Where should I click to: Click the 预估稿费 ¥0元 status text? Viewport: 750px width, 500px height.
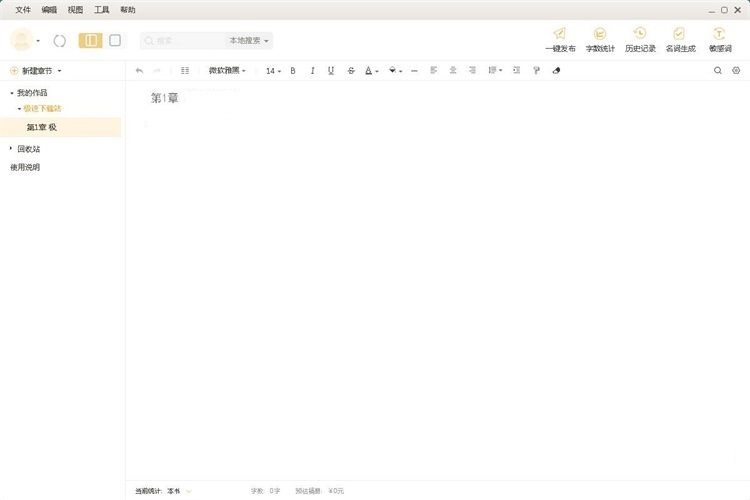[320, 491]
